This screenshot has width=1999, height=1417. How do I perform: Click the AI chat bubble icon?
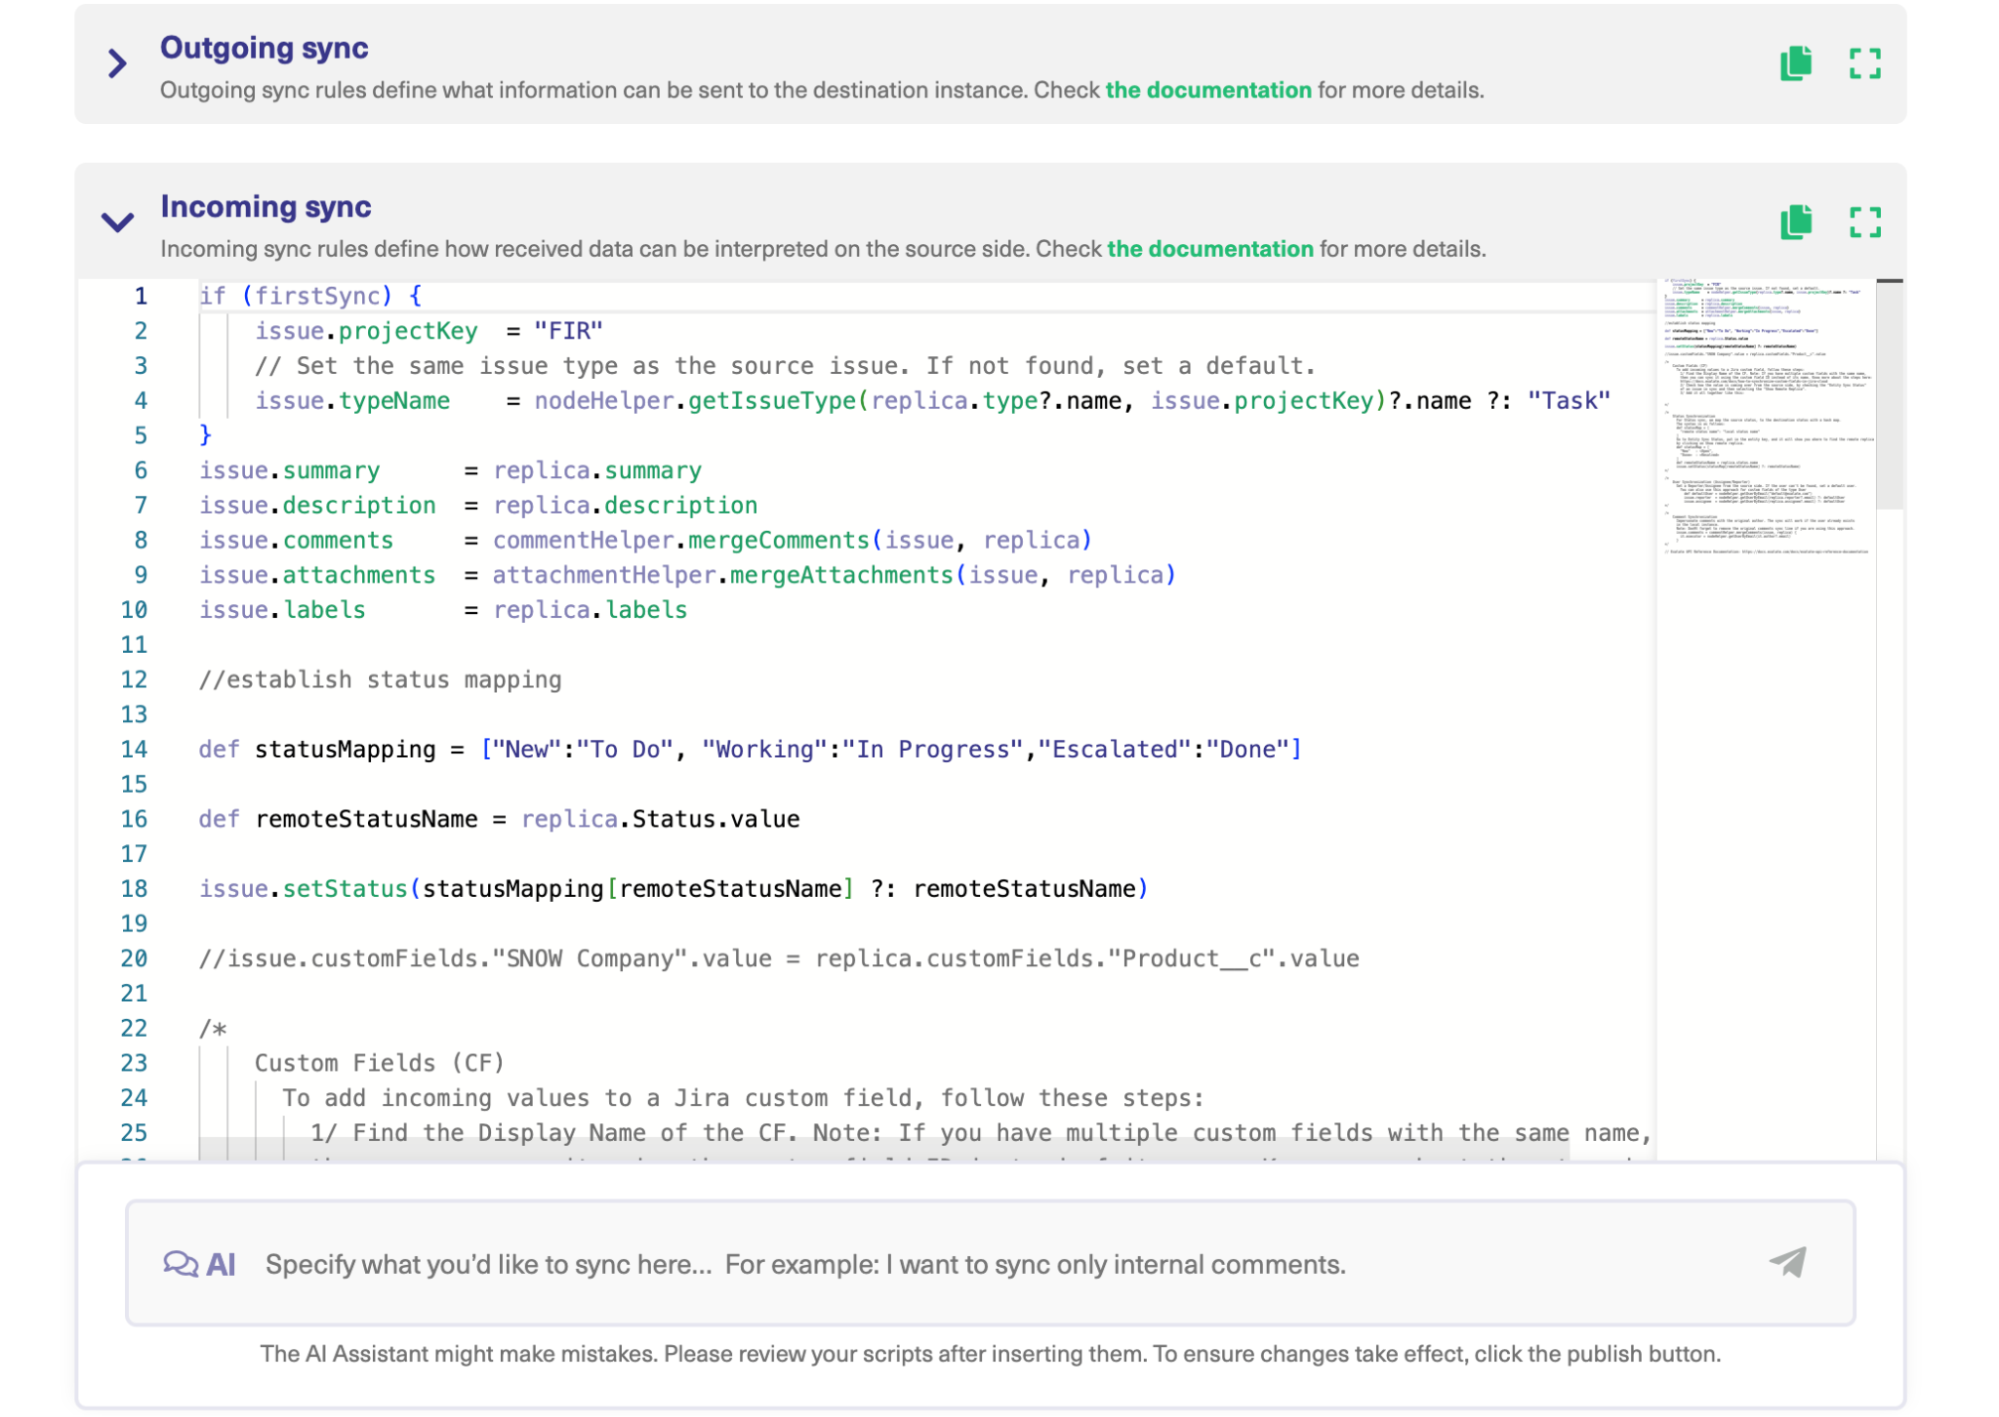tap(180, 1264)
